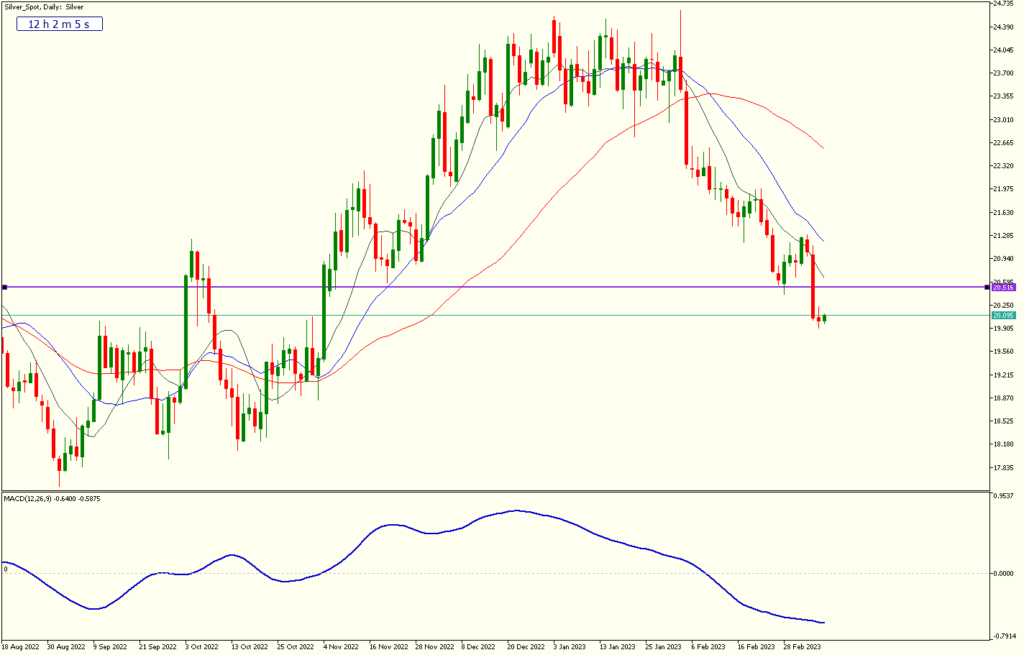Select the purple horizontal level line
Image resolution: width=1024 pixels, height=655 pixels.
500,287
